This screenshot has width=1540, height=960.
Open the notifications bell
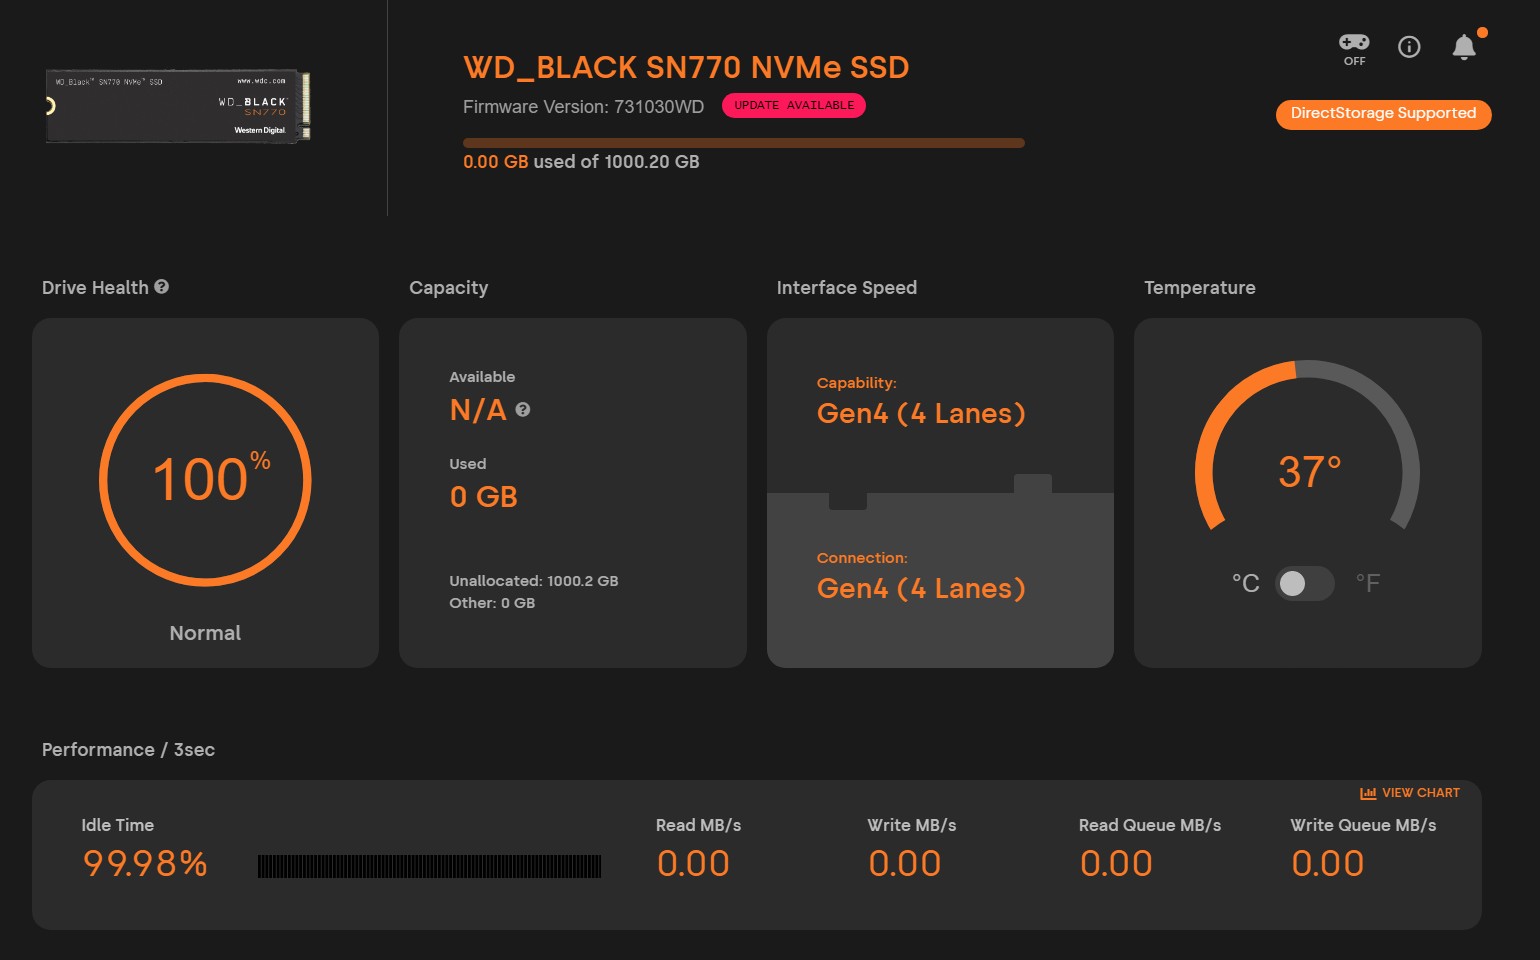point(1464,47)
